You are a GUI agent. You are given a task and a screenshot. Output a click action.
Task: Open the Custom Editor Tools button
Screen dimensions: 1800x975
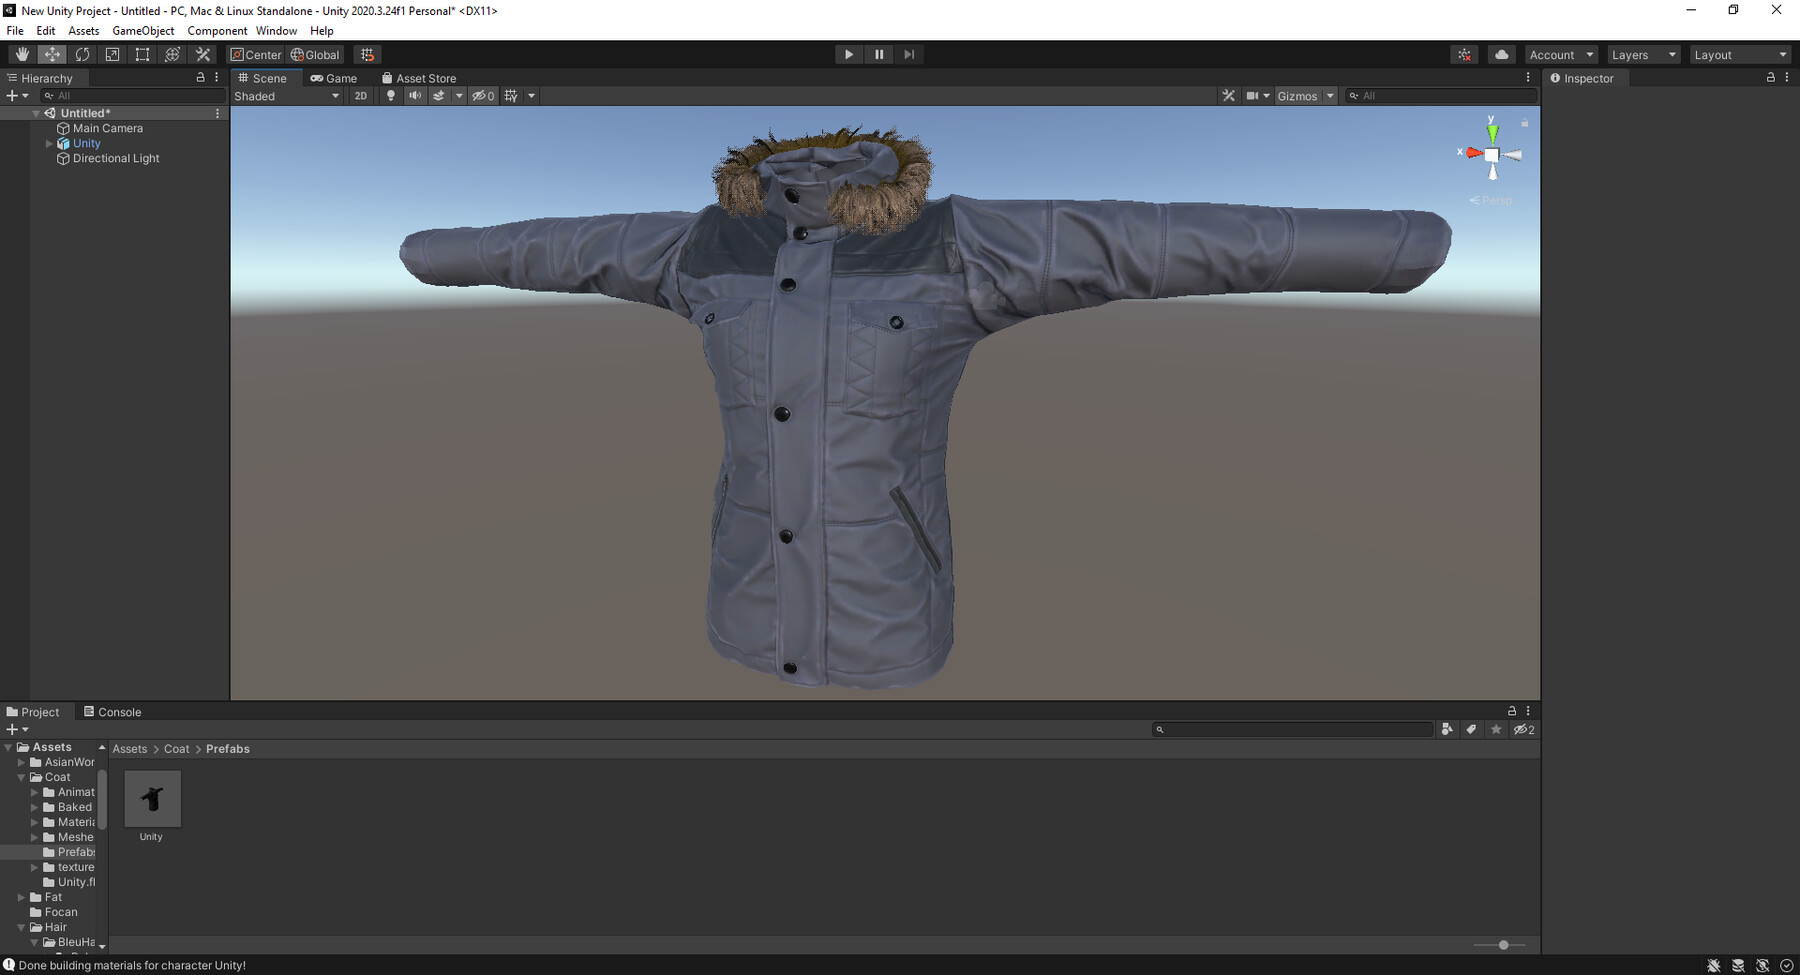(202, 54)
